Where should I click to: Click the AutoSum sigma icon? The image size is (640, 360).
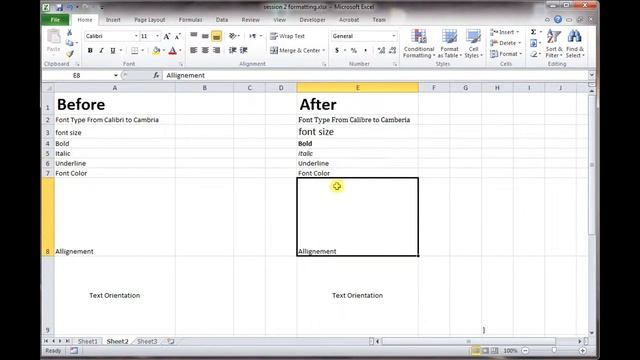tap(533, 32)
